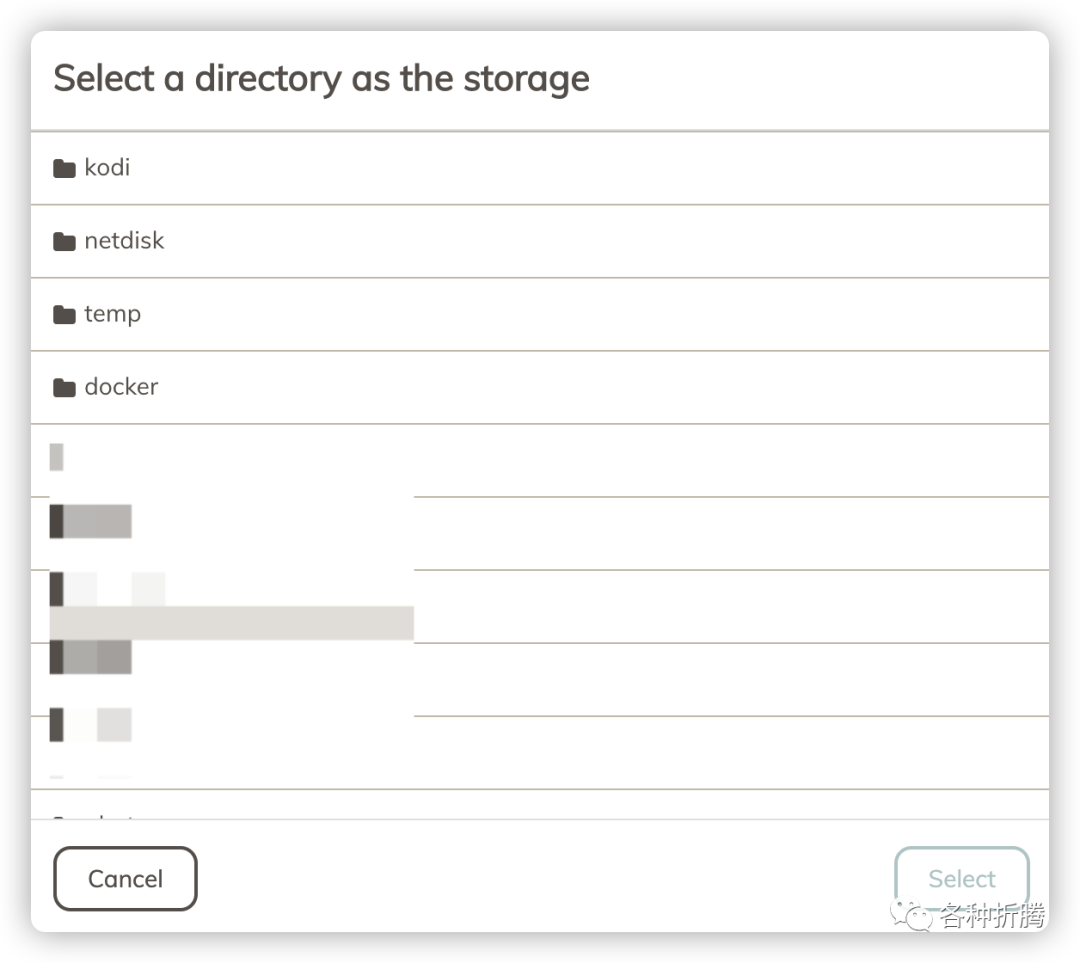This screenshot has height=963, width=1080.
Task: Confirm with the Select button
Action: click(961, 879)
